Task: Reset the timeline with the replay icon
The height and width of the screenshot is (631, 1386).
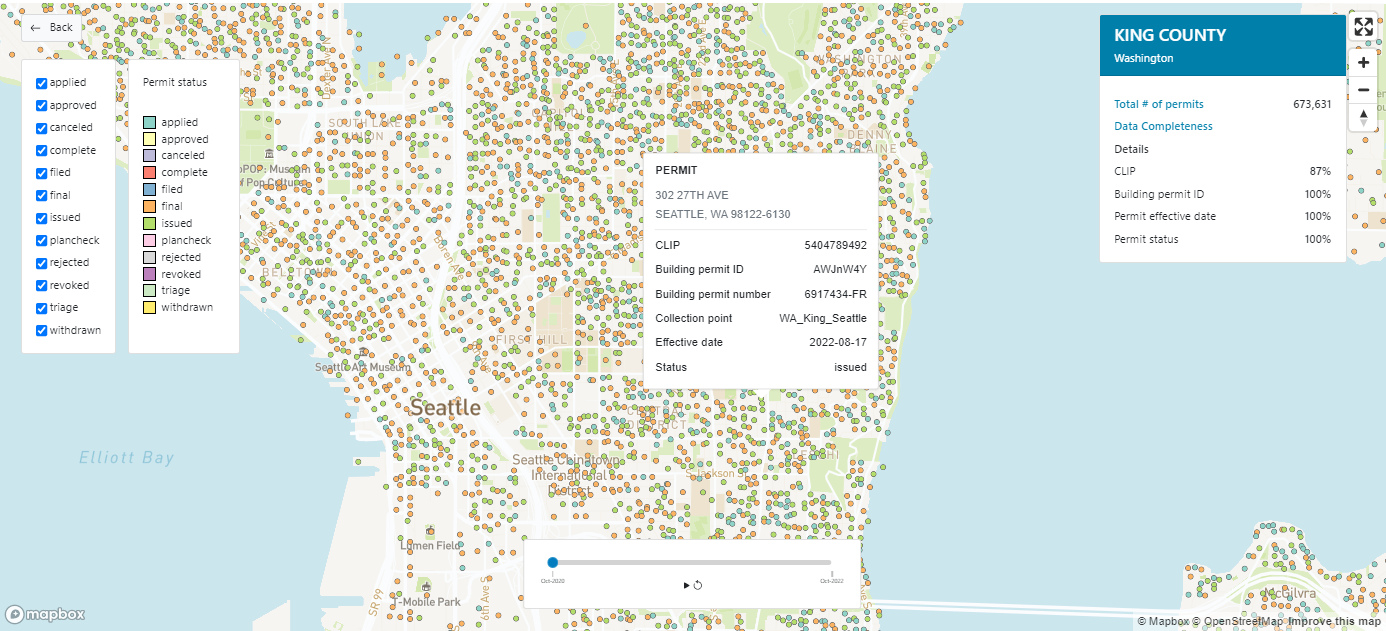Action: (697, 585)
